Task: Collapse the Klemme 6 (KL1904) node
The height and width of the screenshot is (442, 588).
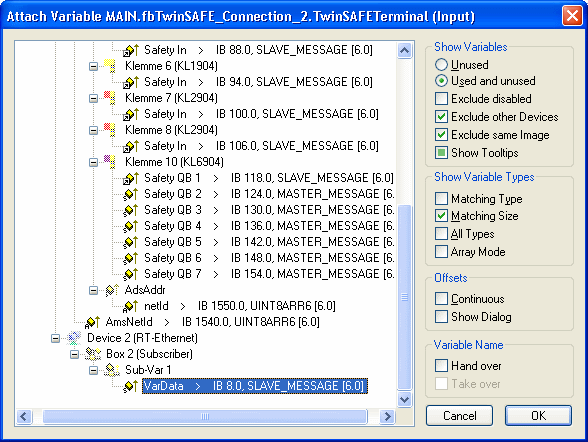Action: click(x=93, y=67)
